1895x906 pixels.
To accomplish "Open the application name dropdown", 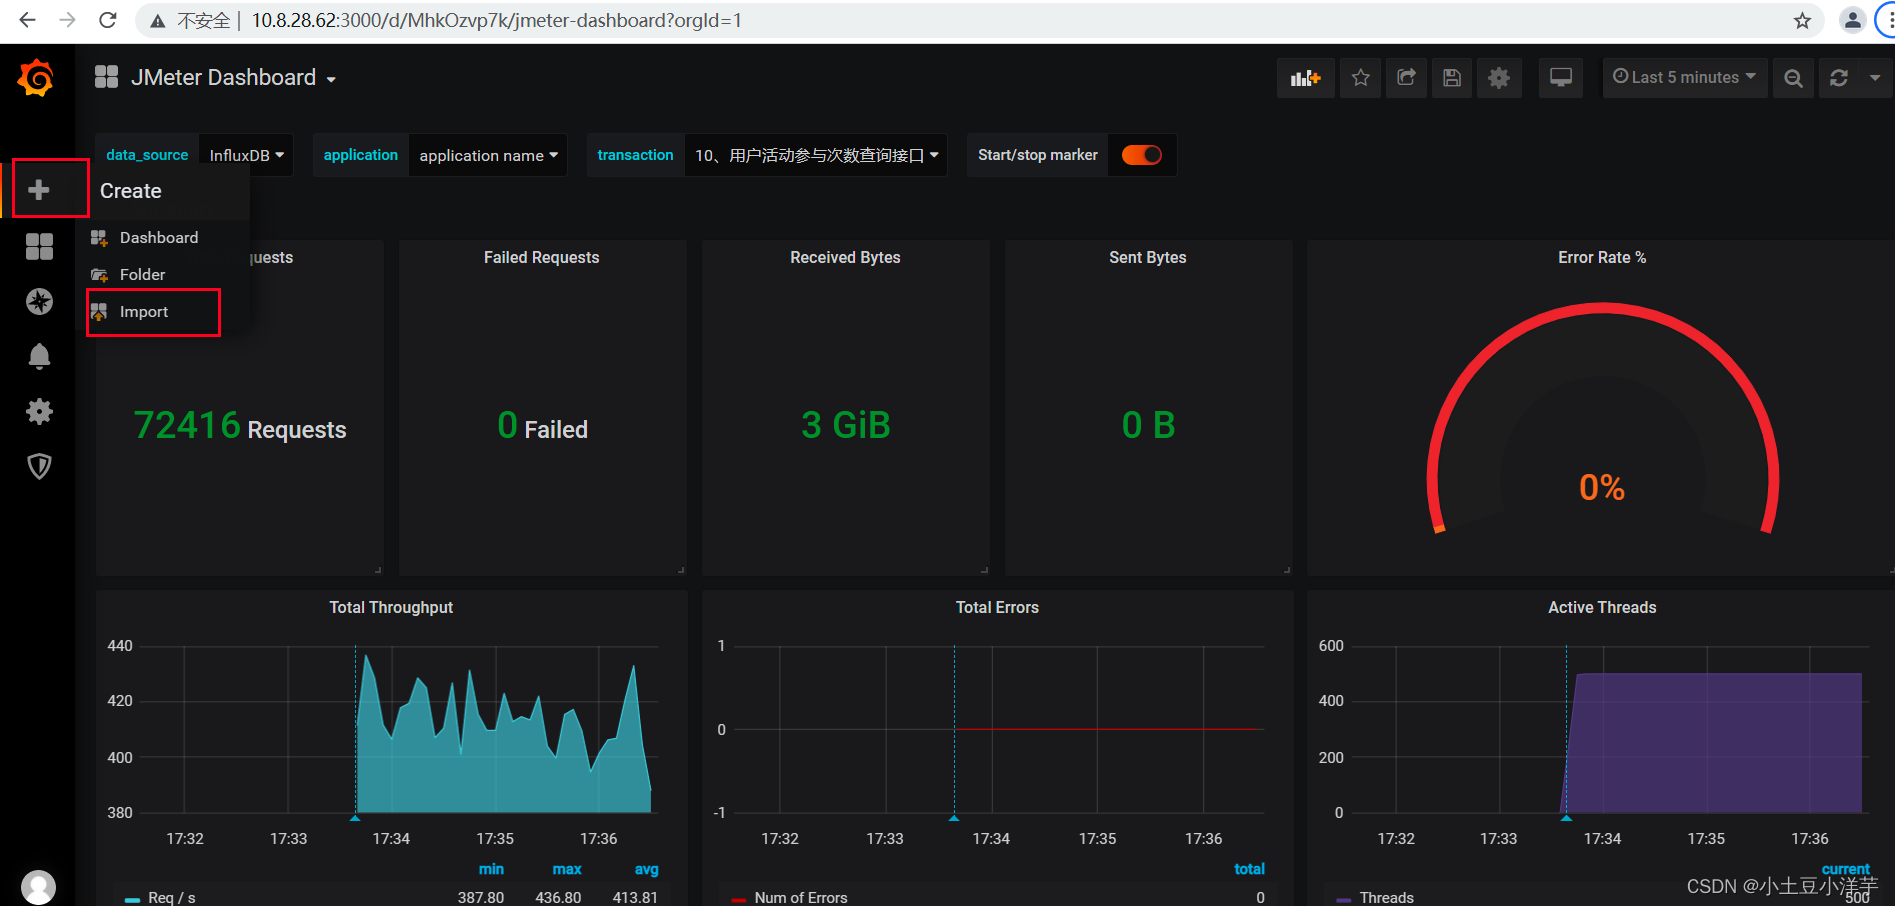I will tap(488, 155).
